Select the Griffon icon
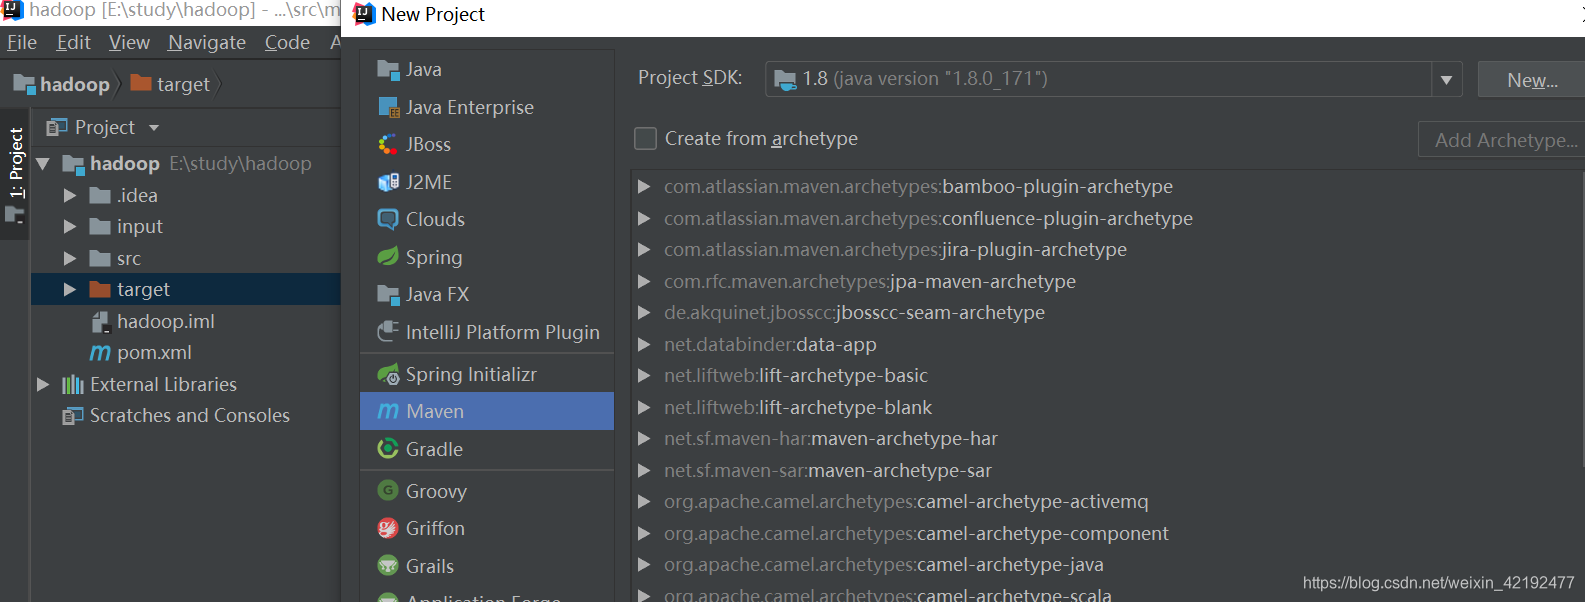The image size is (1585, 602). 388,528
